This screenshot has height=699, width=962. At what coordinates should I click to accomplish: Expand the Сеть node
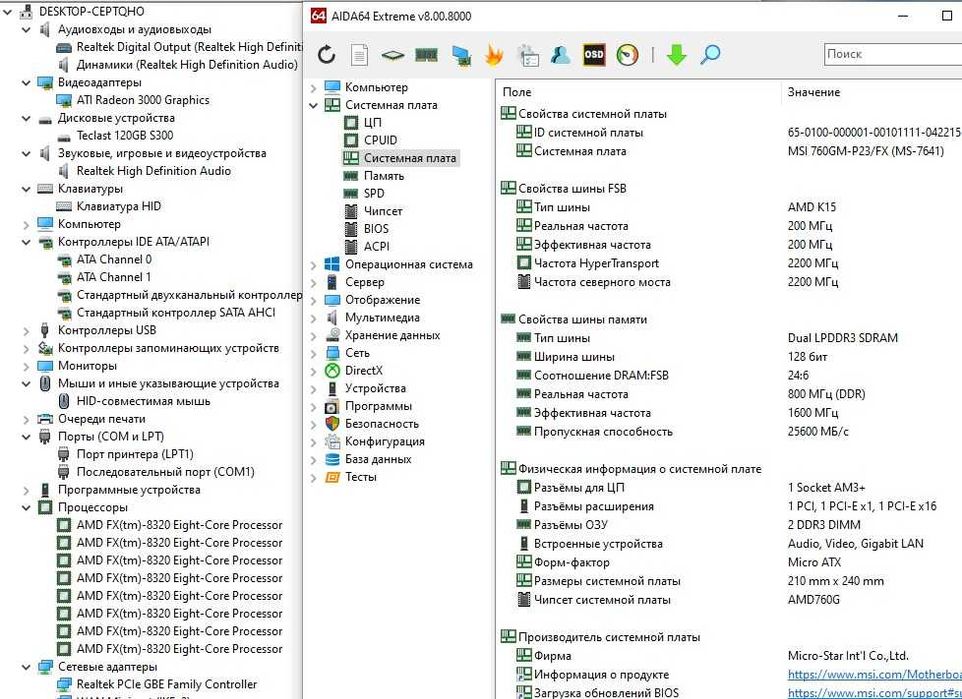coord(314,354)
